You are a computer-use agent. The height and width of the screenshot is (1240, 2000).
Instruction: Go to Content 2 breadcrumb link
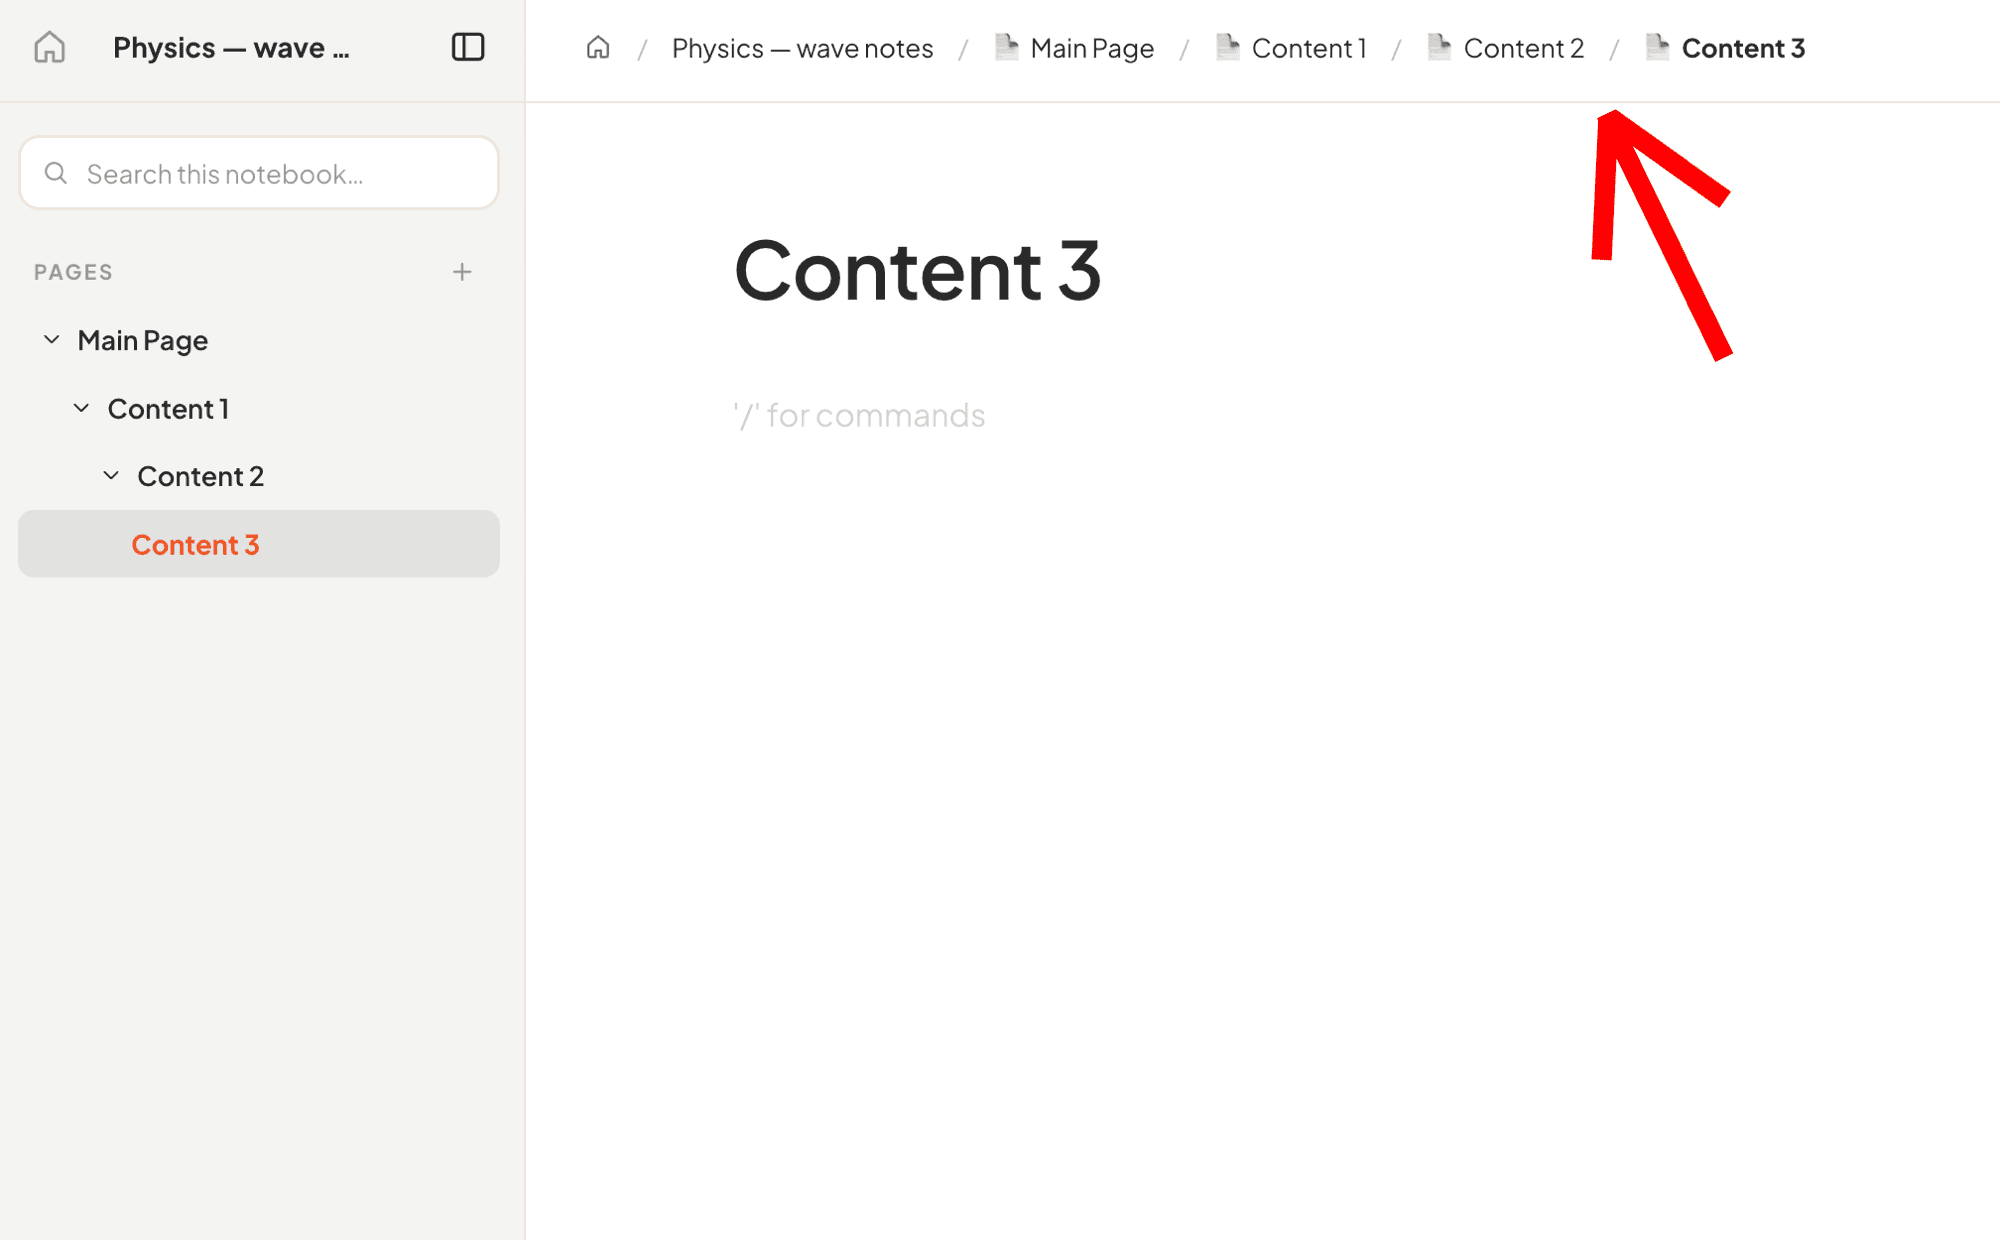click(x=1524, y=48)
